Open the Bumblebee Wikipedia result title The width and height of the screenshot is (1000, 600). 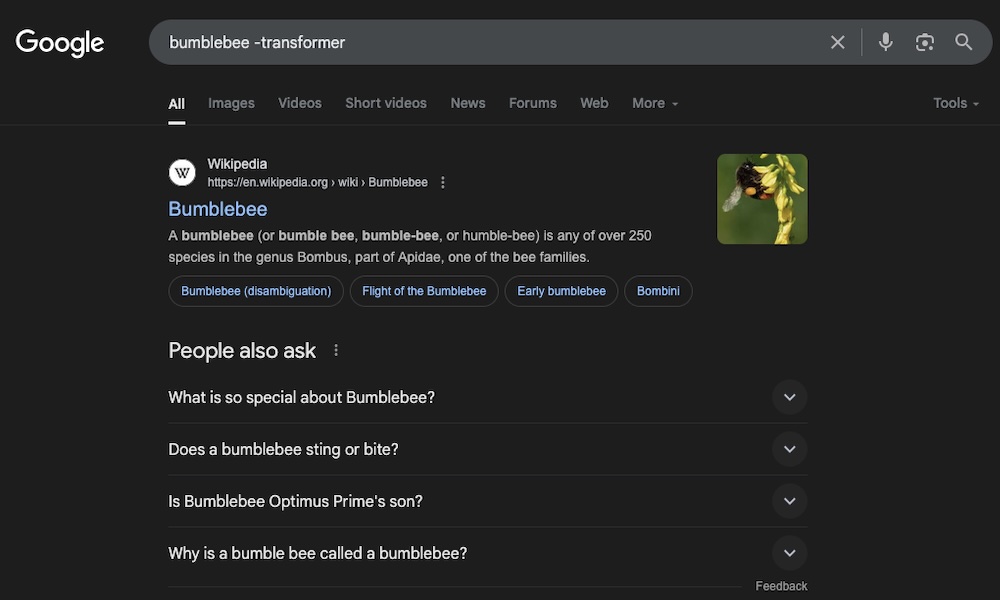(x=217, y=209)
